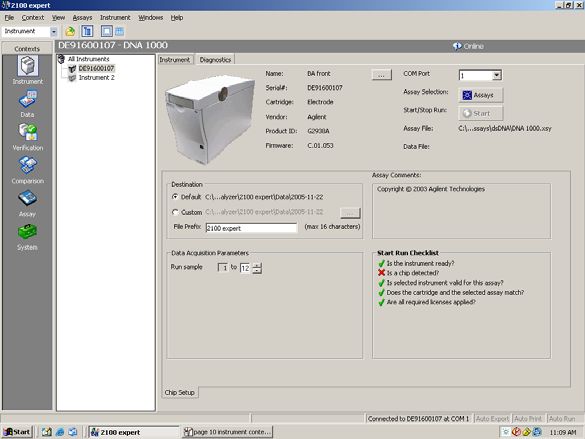The image size is (585, 439).
Task: Click the Start run button
Action: [481, 113]
